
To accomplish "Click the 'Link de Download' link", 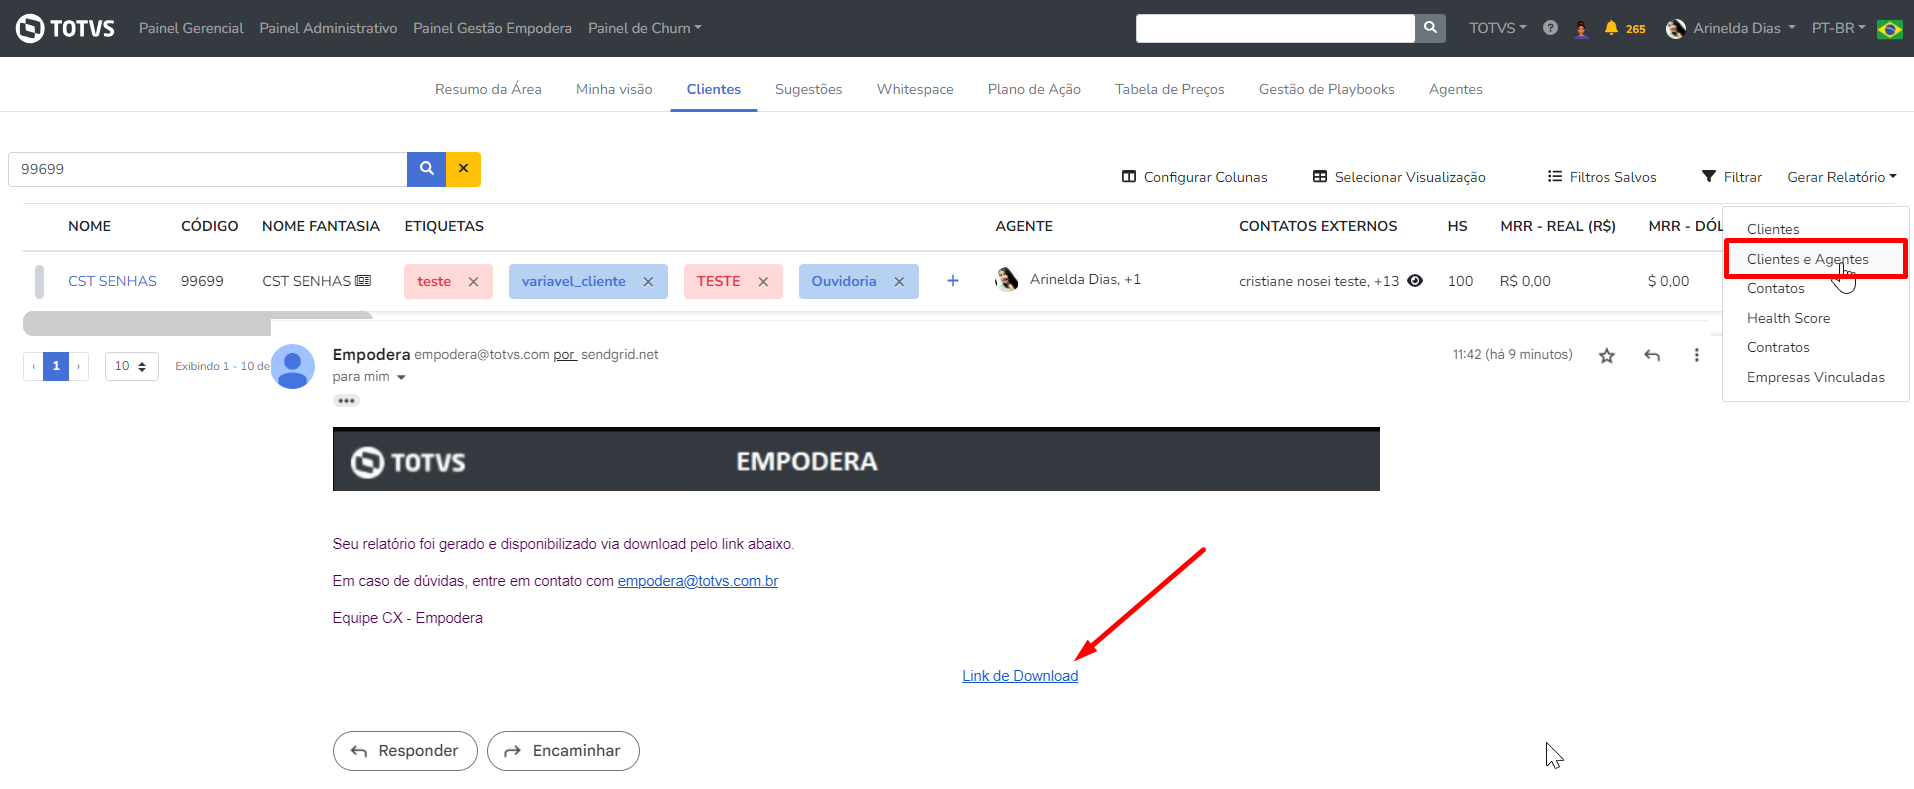I will [x=1020, y=676].
